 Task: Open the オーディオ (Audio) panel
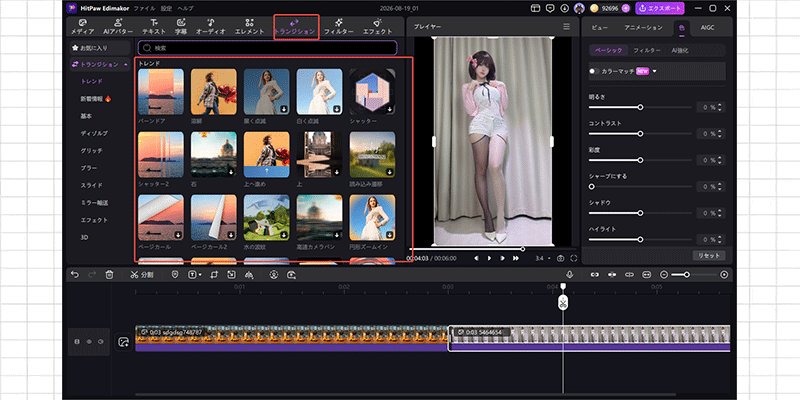[x=211, y=27]
